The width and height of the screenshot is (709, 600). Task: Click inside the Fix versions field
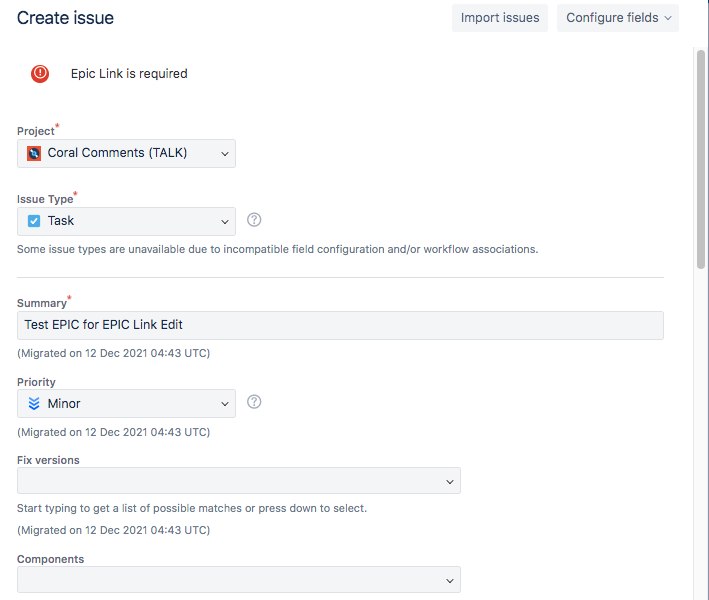(239, 480)
